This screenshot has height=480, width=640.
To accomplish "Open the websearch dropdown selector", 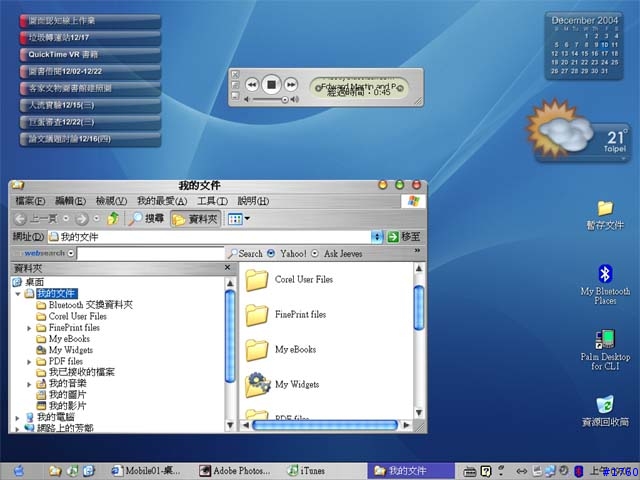I will click(71, 253).
